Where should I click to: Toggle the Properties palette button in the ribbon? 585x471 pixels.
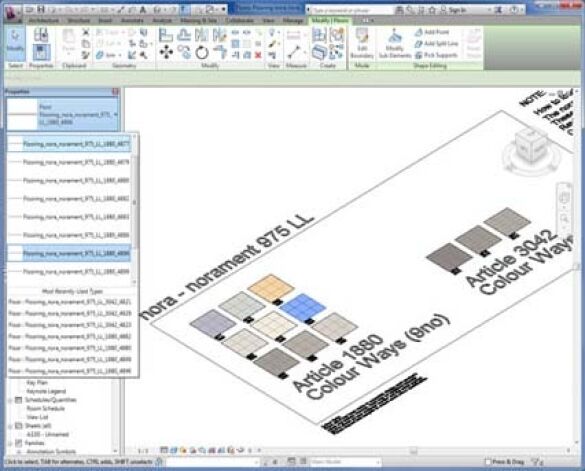tap(41, 53)
